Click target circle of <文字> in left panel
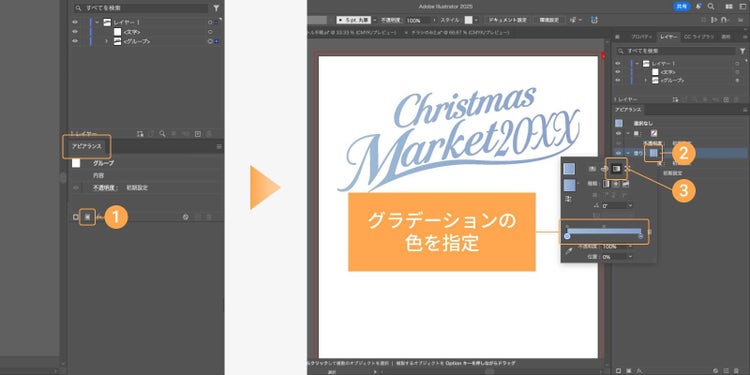This screenshot has width=750, height=375. click(x=210, y=32)
